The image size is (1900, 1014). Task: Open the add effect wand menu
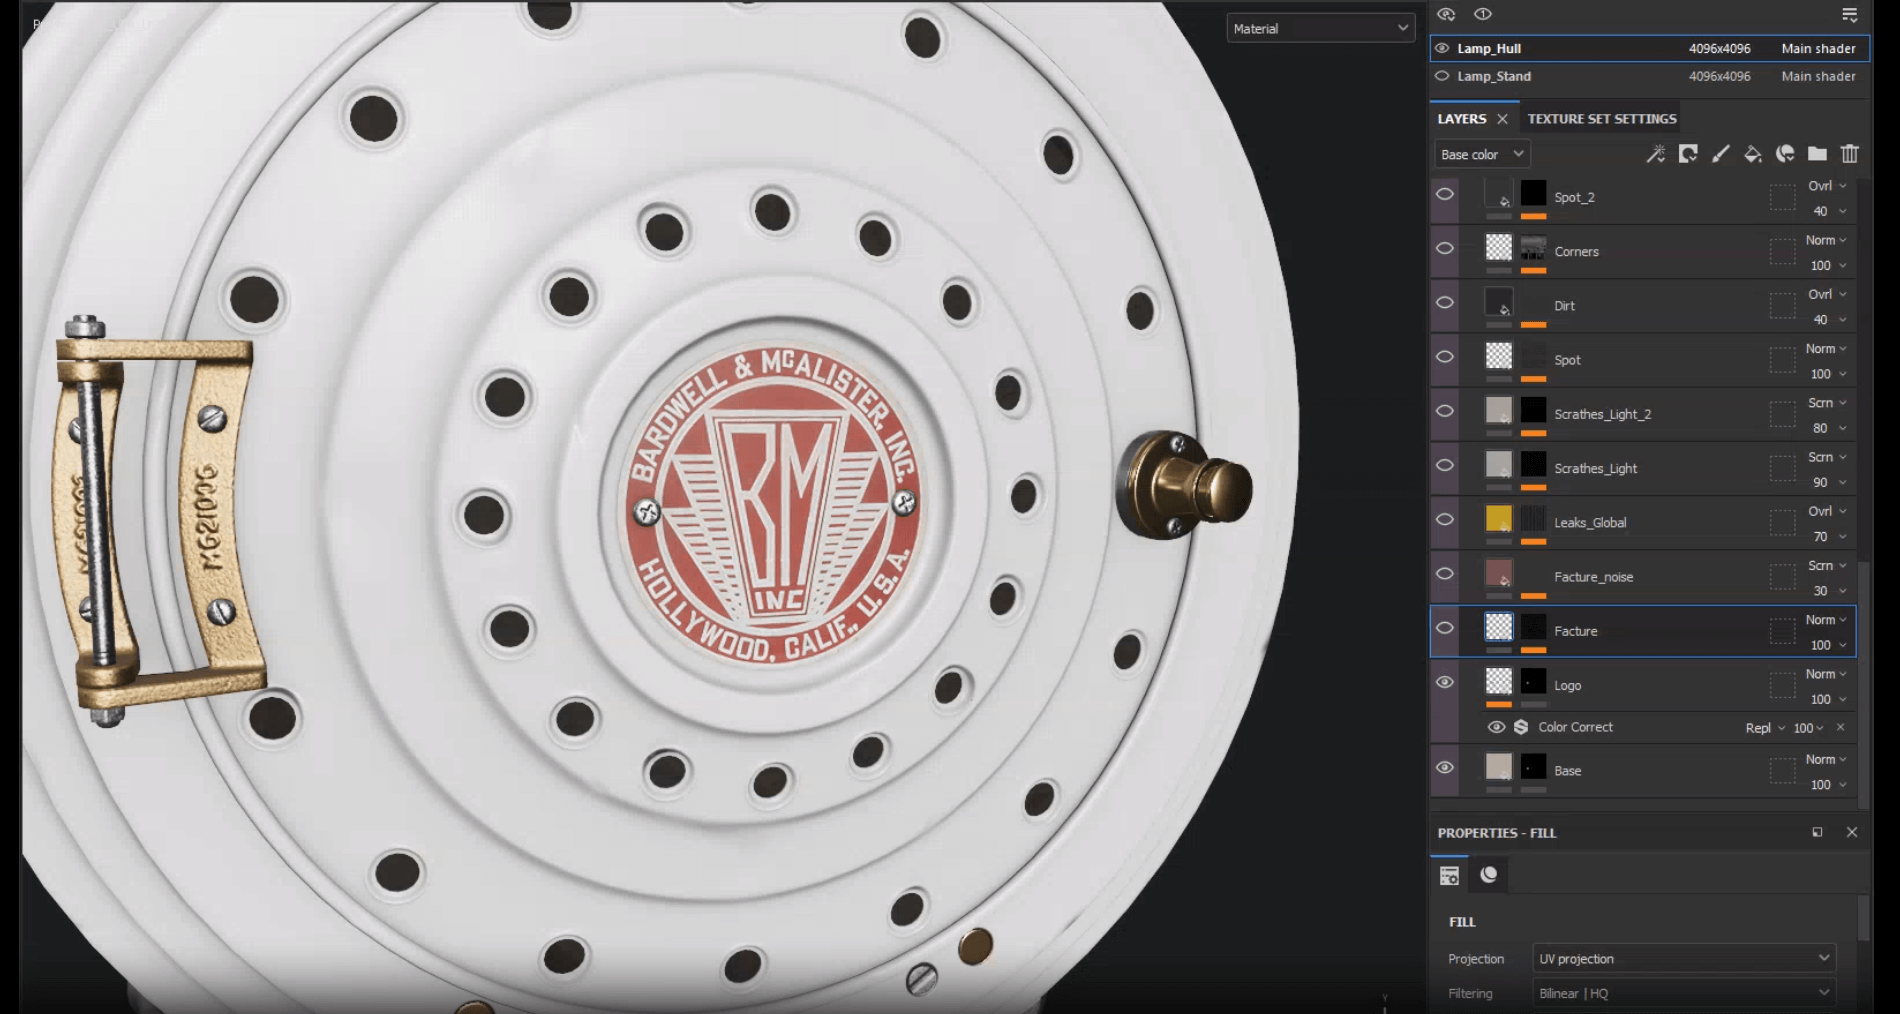pos(1656,154)
